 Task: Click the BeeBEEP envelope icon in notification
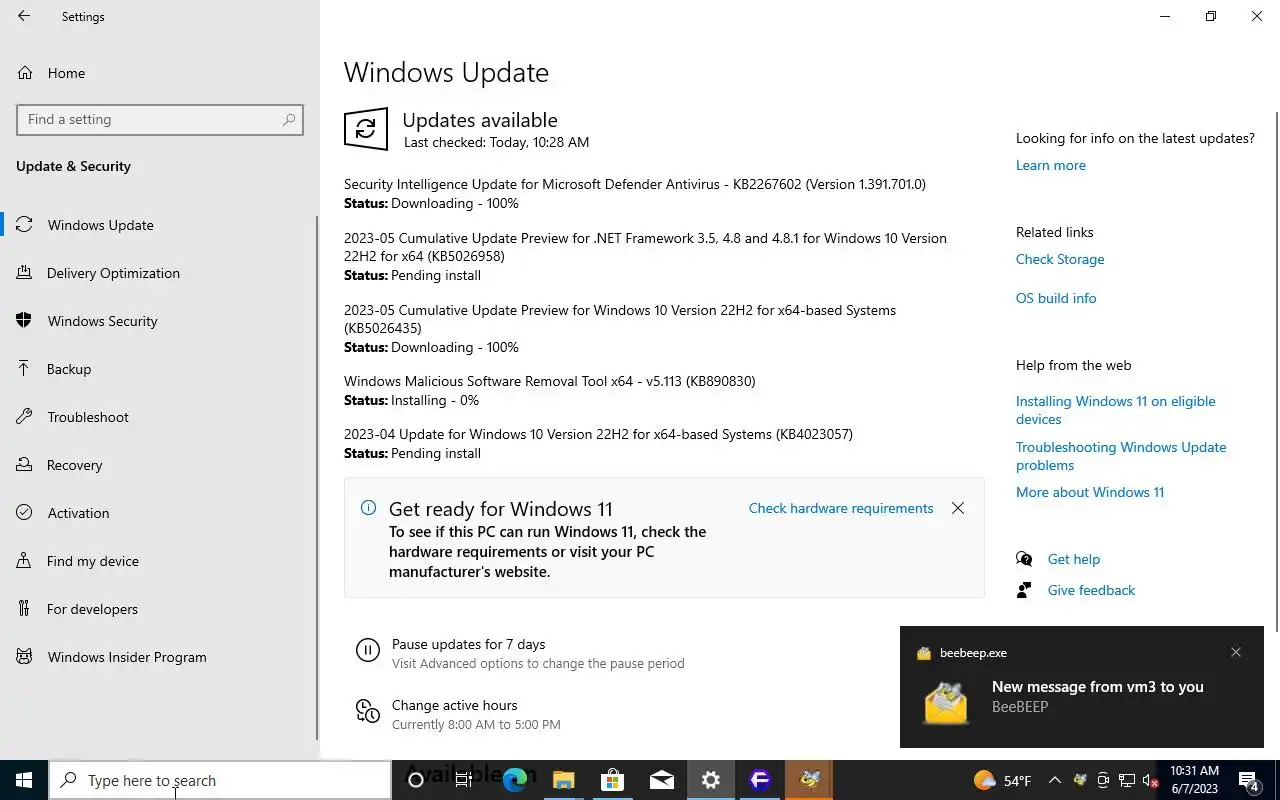pos(946,703)
